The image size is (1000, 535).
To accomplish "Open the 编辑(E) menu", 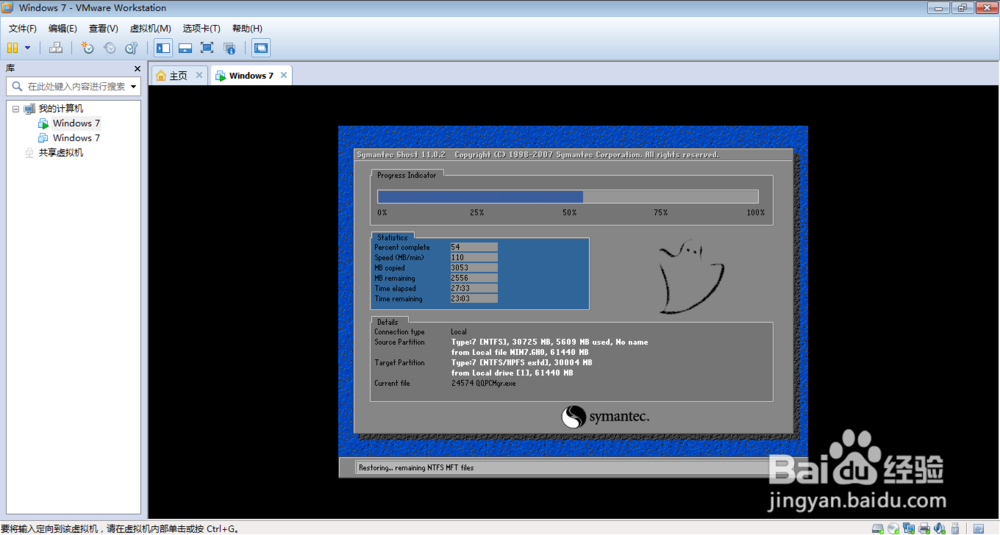I will point(62,28).
